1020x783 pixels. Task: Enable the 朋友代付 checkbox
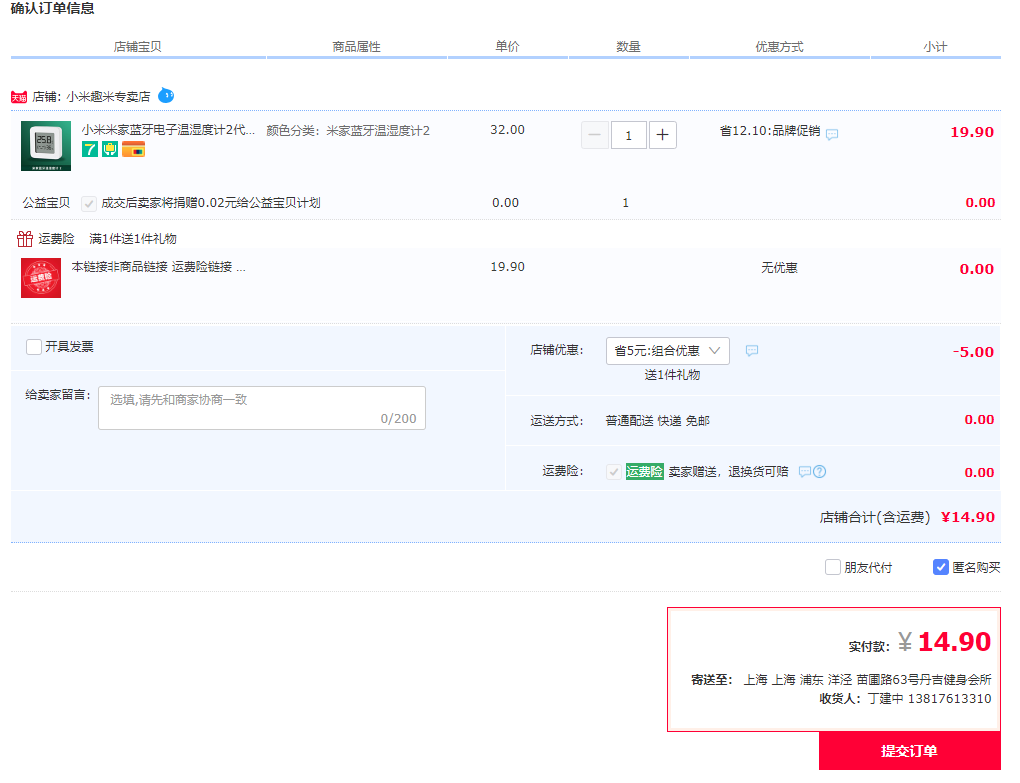coord(833,567)
